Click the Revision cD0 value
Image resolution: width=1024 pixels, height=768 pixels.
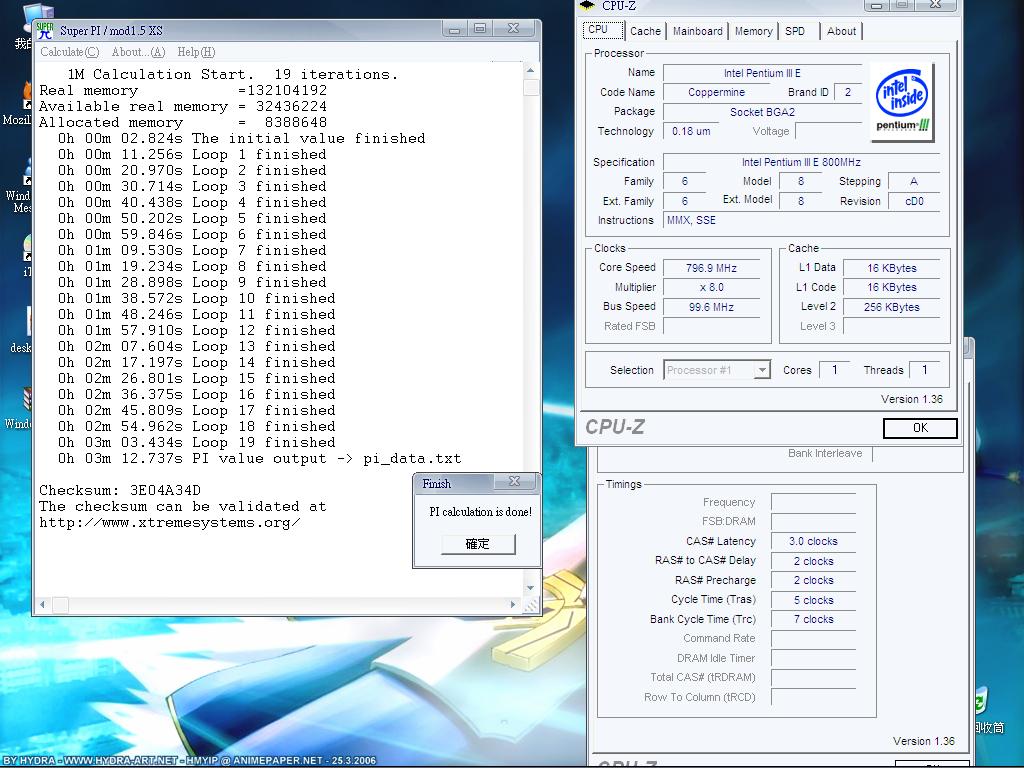tap(914, 201)
